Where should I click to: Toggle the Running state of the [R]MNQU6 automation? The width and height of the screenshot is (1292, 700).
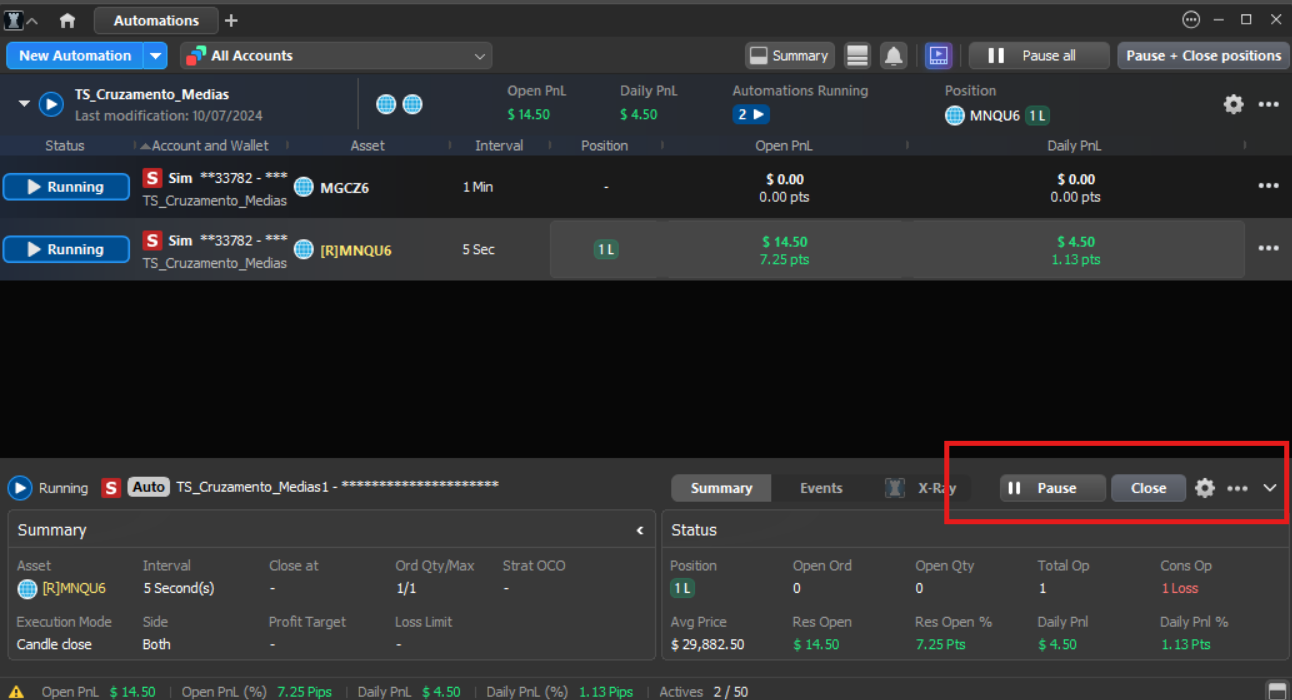pos(66,249)
